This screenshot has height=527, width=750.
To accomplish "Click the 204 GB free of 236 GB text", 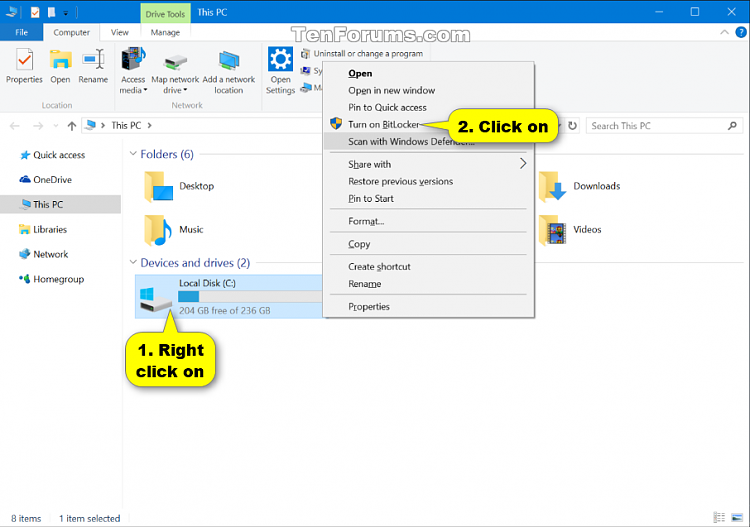I will pos(225,310).
